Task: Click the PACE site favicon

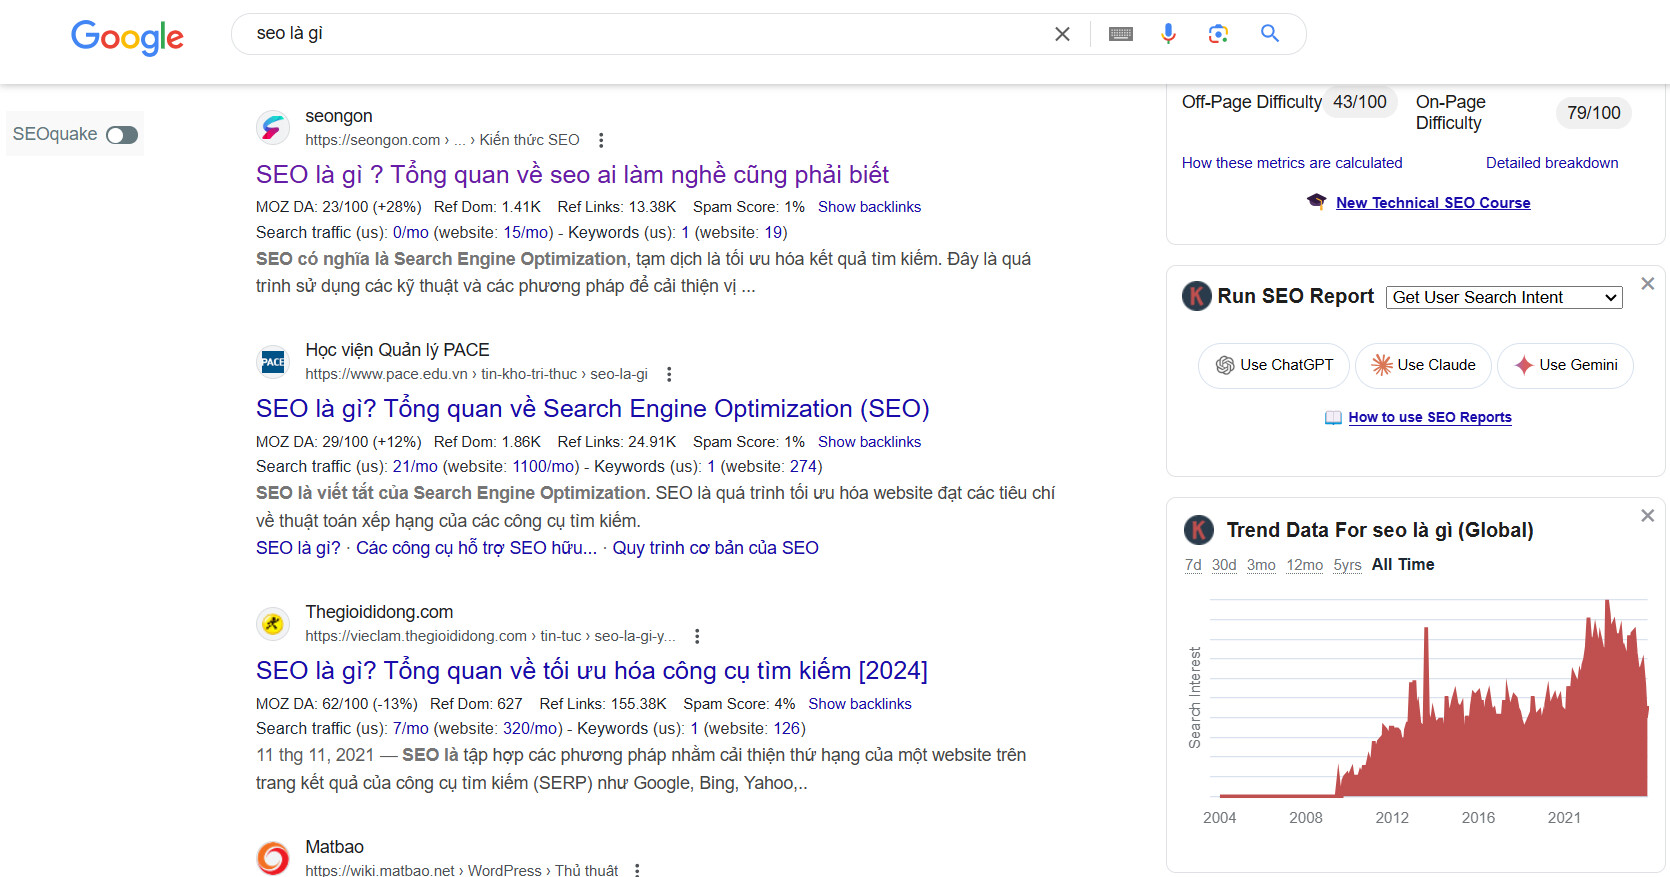Action: 273,362
